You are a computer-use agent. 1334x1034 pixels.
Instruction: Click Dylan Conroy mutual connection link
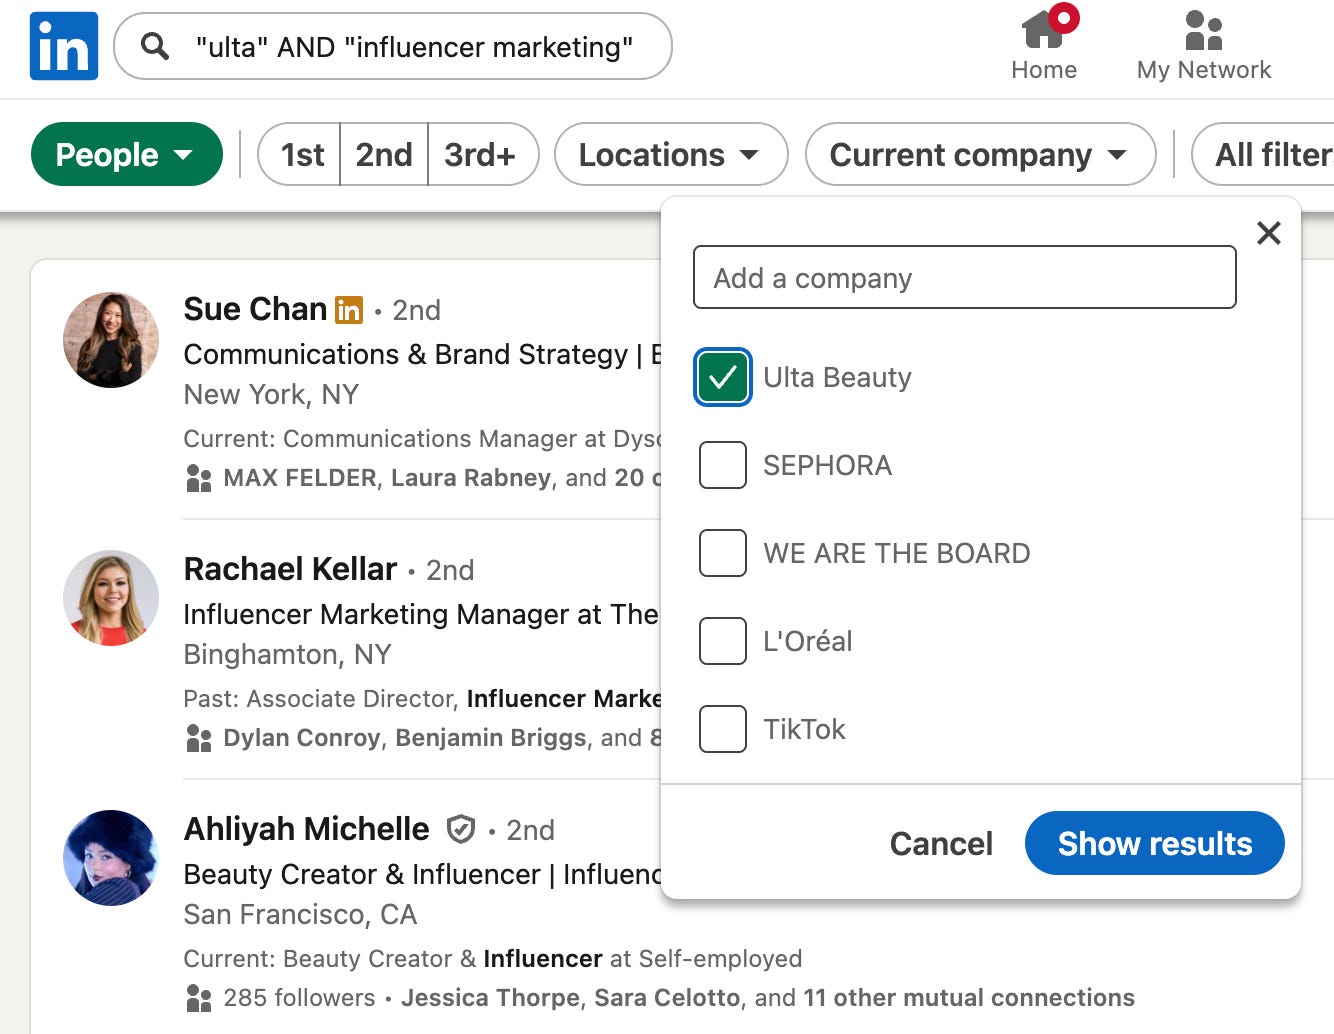click(302, 738)
